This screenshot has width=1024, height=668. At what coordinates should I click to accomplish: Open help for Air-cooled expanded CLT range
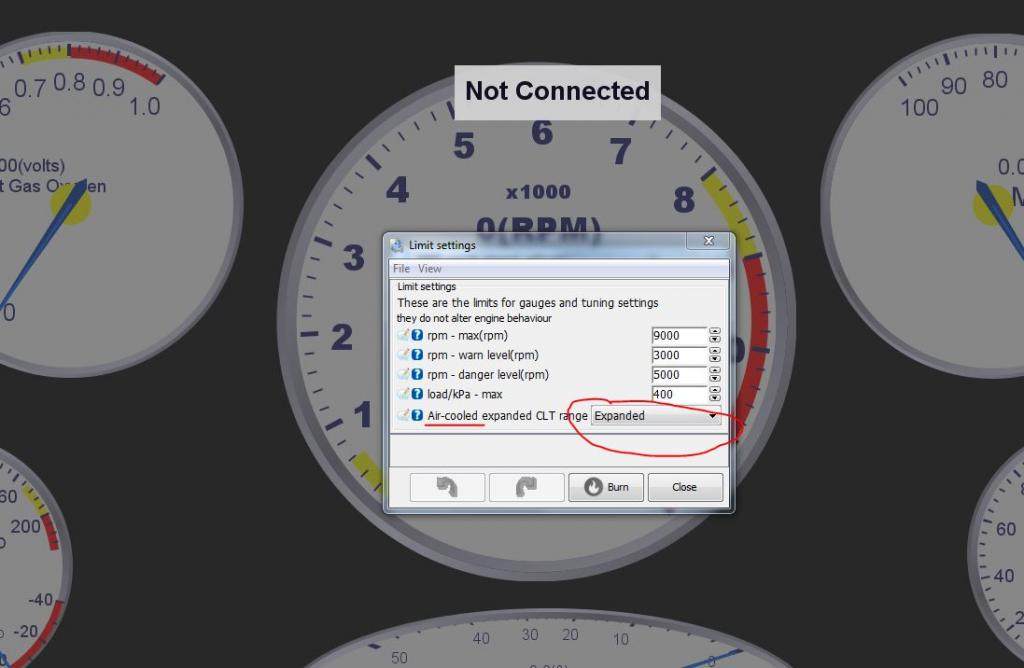pyautogui.click(x=417, y=415)
